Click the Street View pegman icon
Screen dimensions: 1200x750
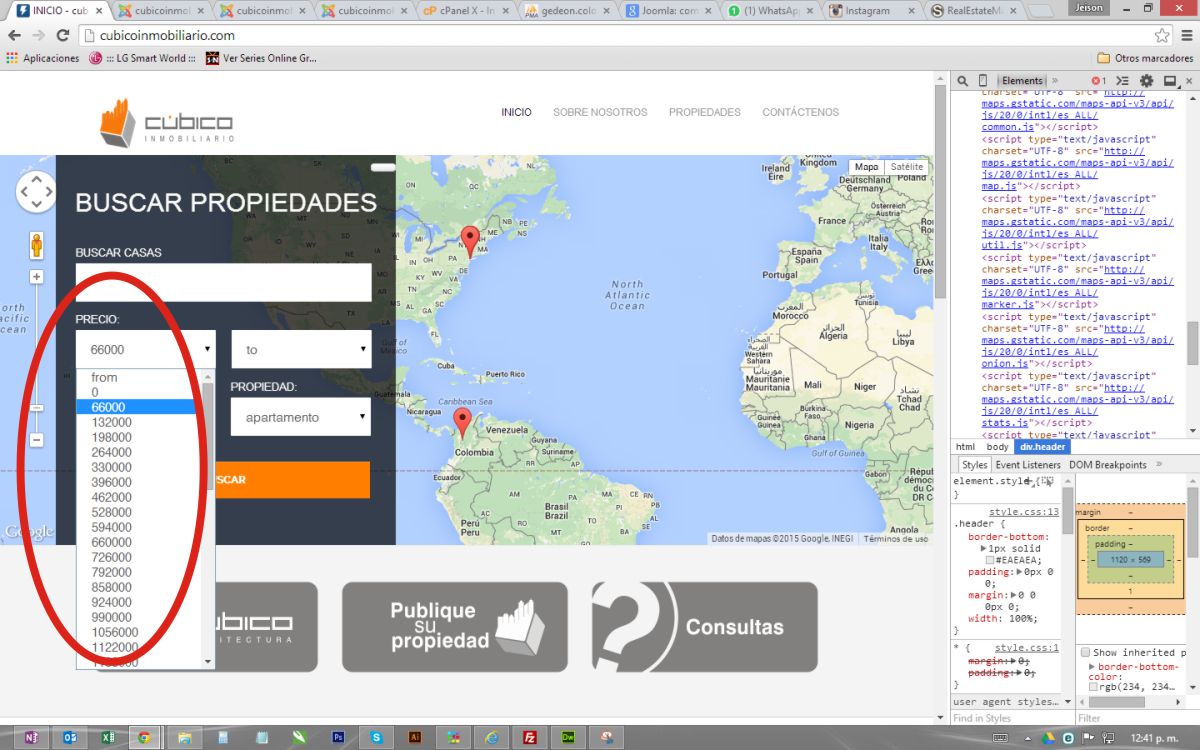(x=37, y=246)
